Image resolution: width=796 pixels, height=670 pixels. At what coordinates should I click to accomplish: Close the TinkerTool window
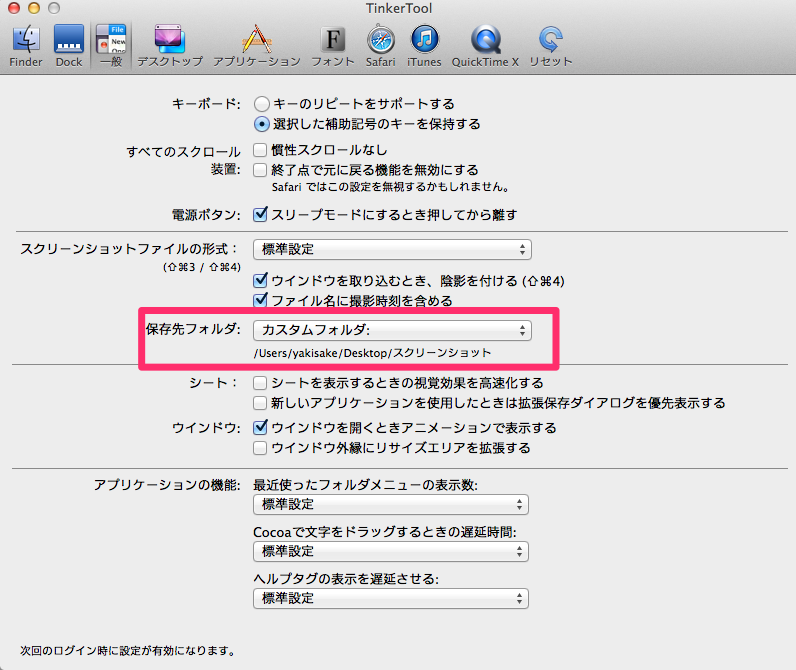(14, 8)
